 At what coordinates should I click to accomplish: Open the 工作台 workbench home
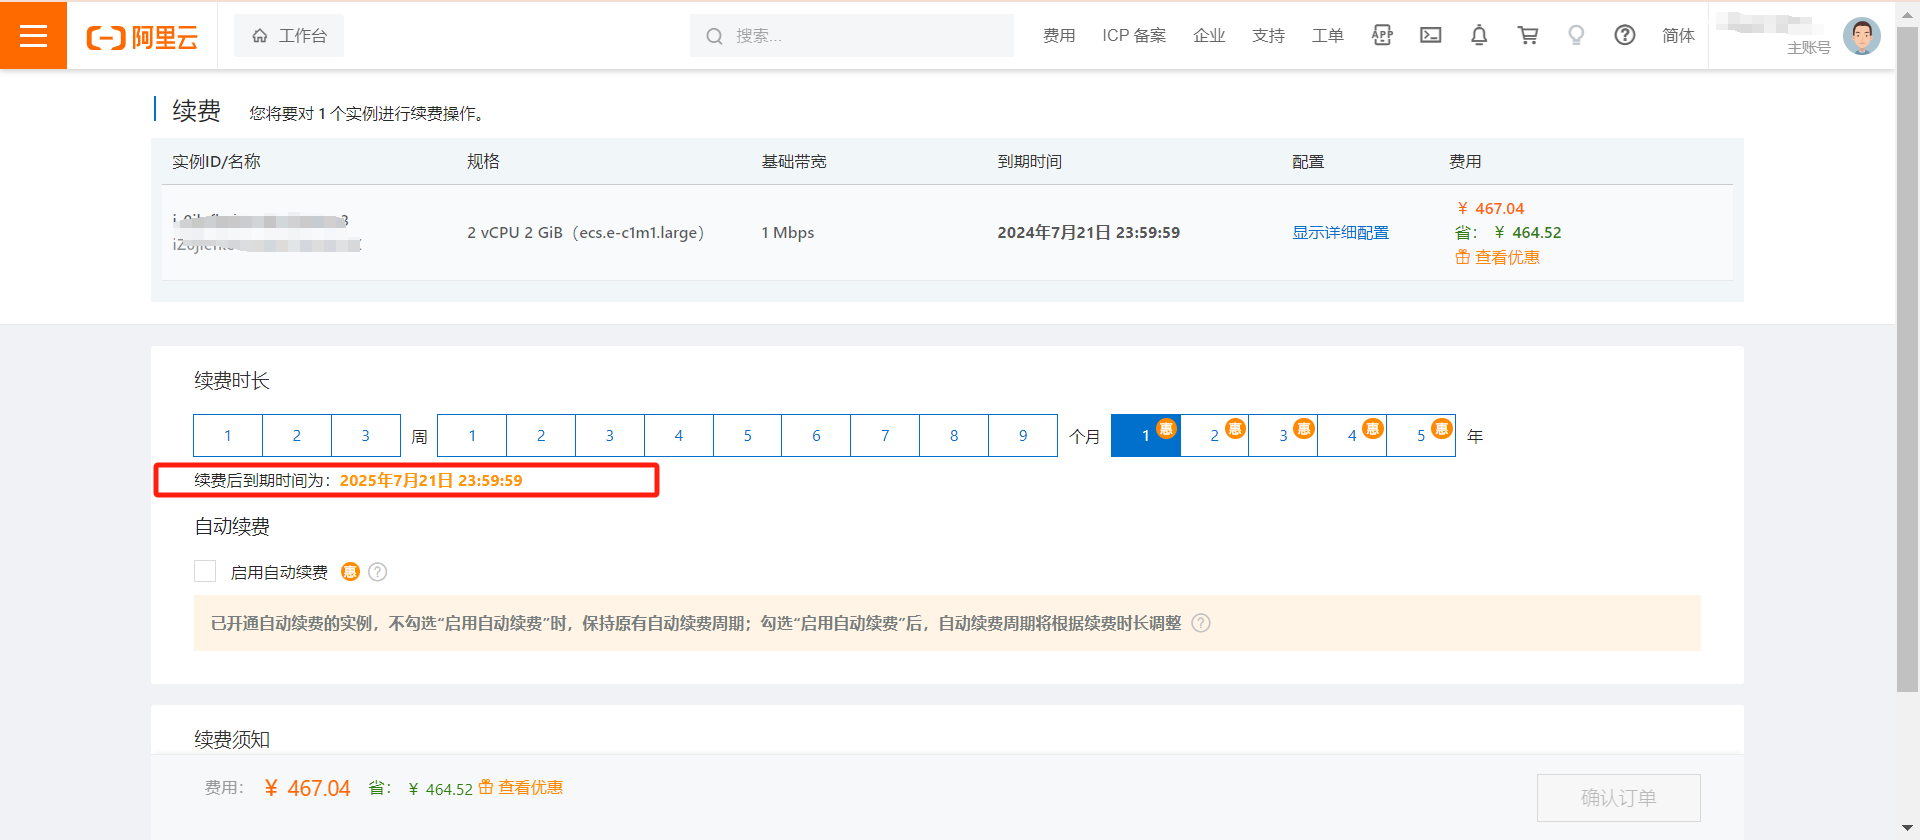pyautogui.click(x=289, y=36)
